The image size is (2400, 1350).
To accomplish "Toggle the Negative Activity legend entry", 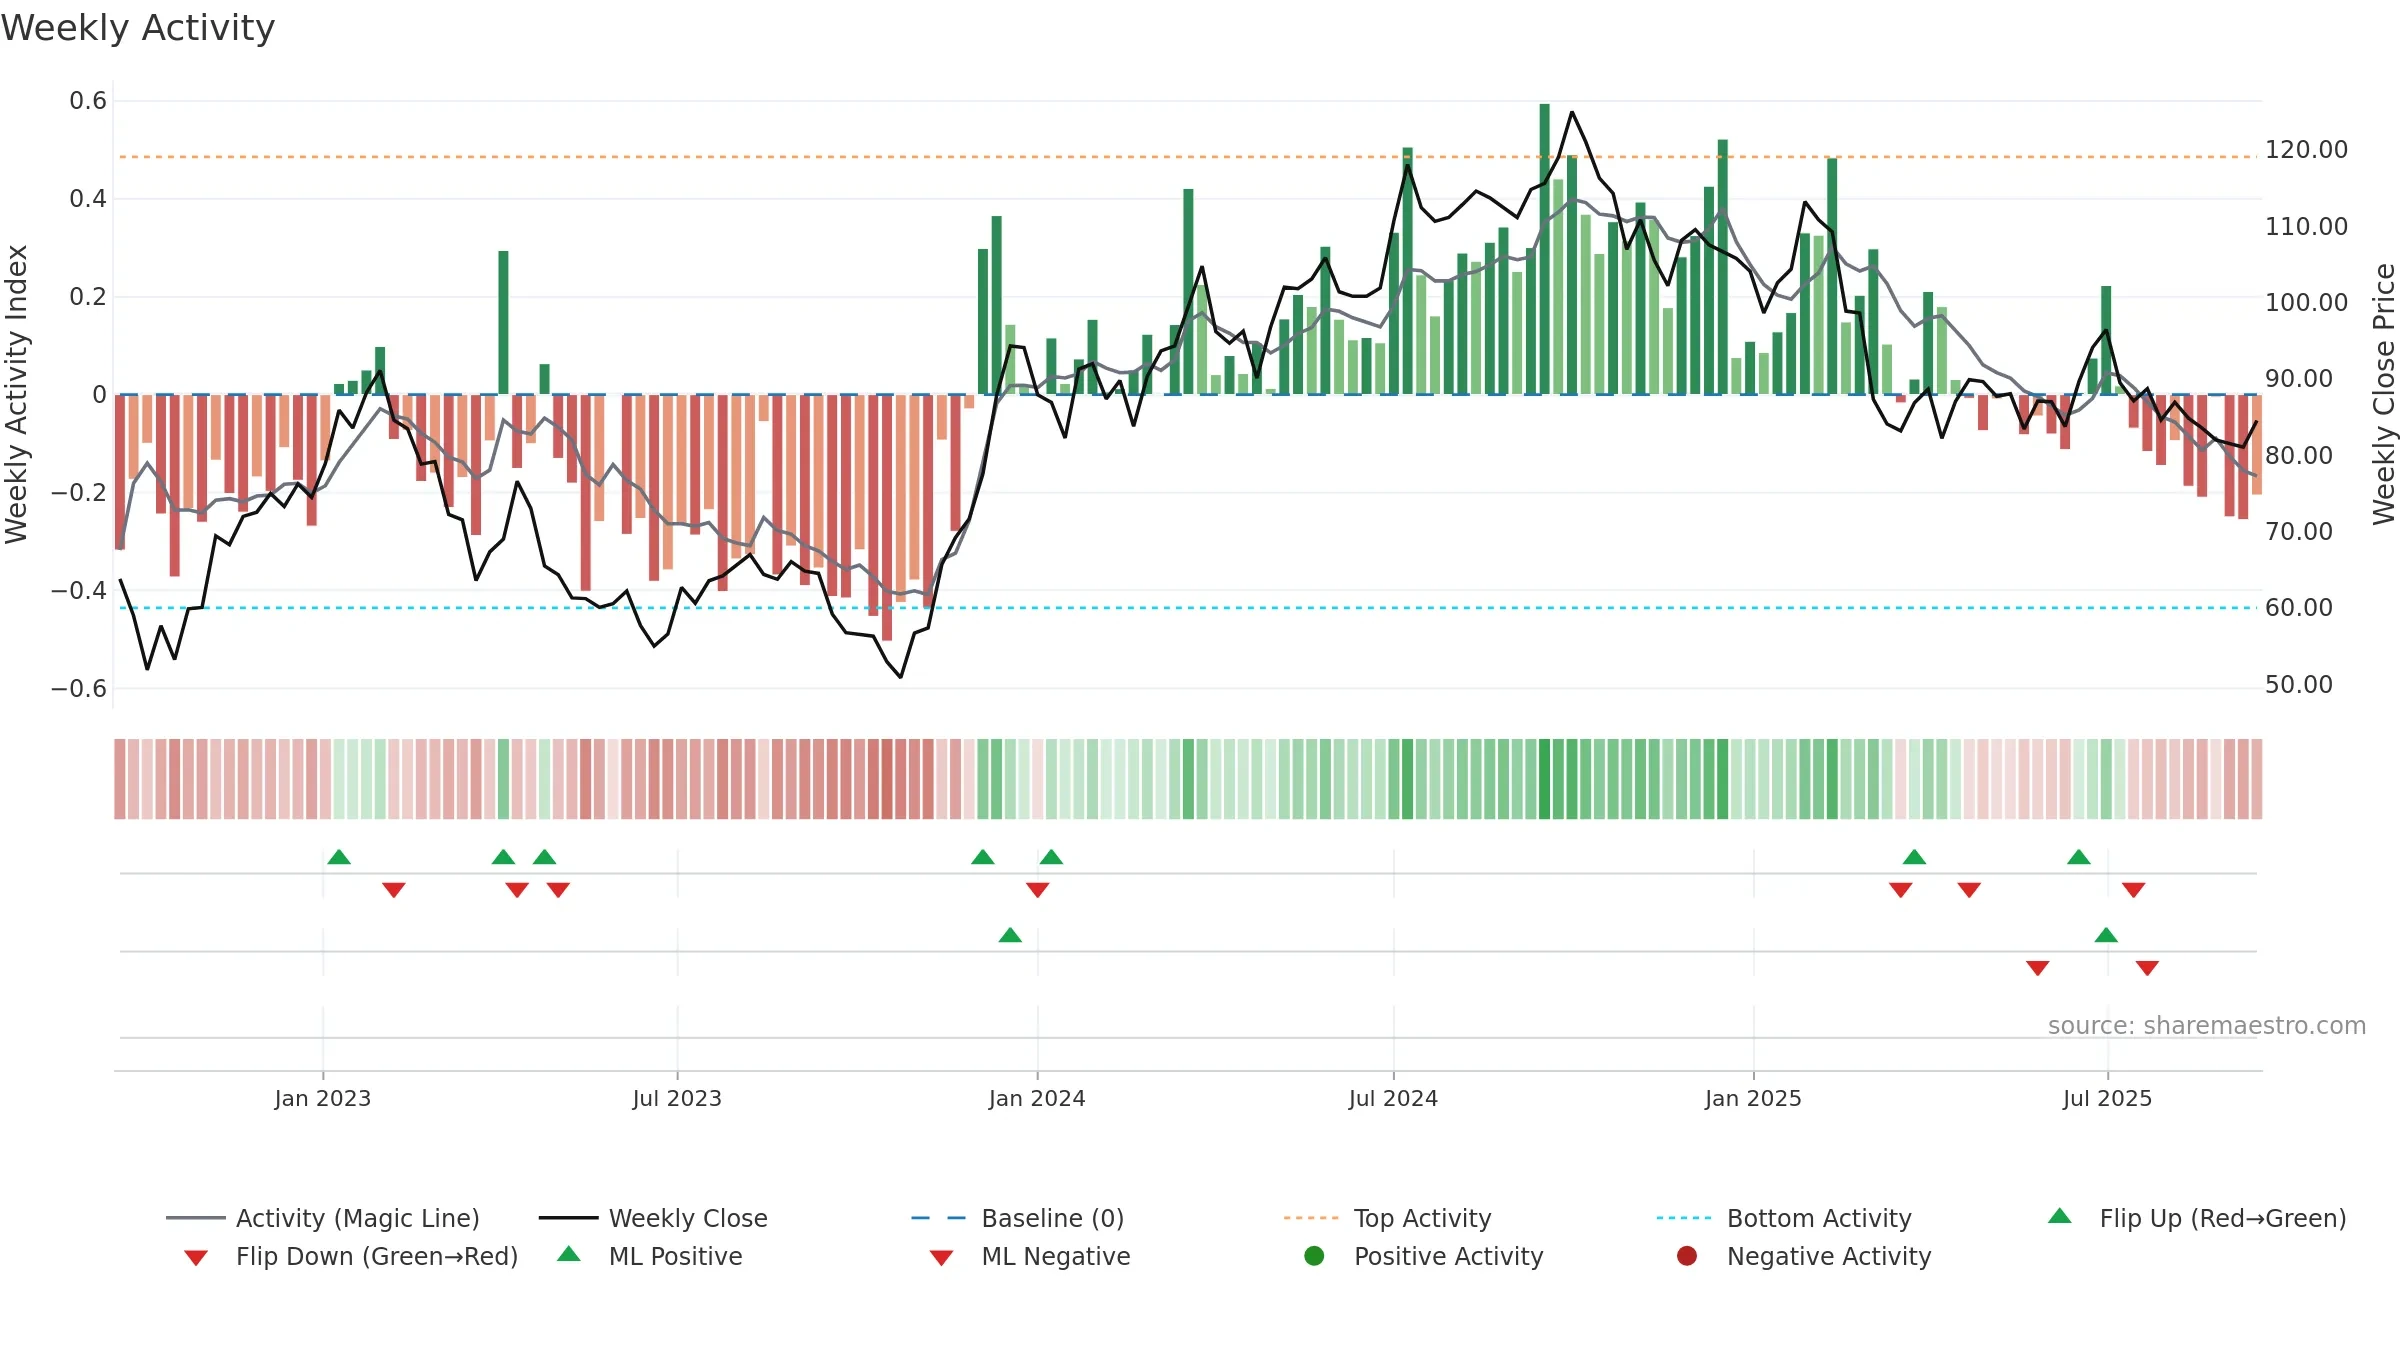I will pos(1804,1256).
